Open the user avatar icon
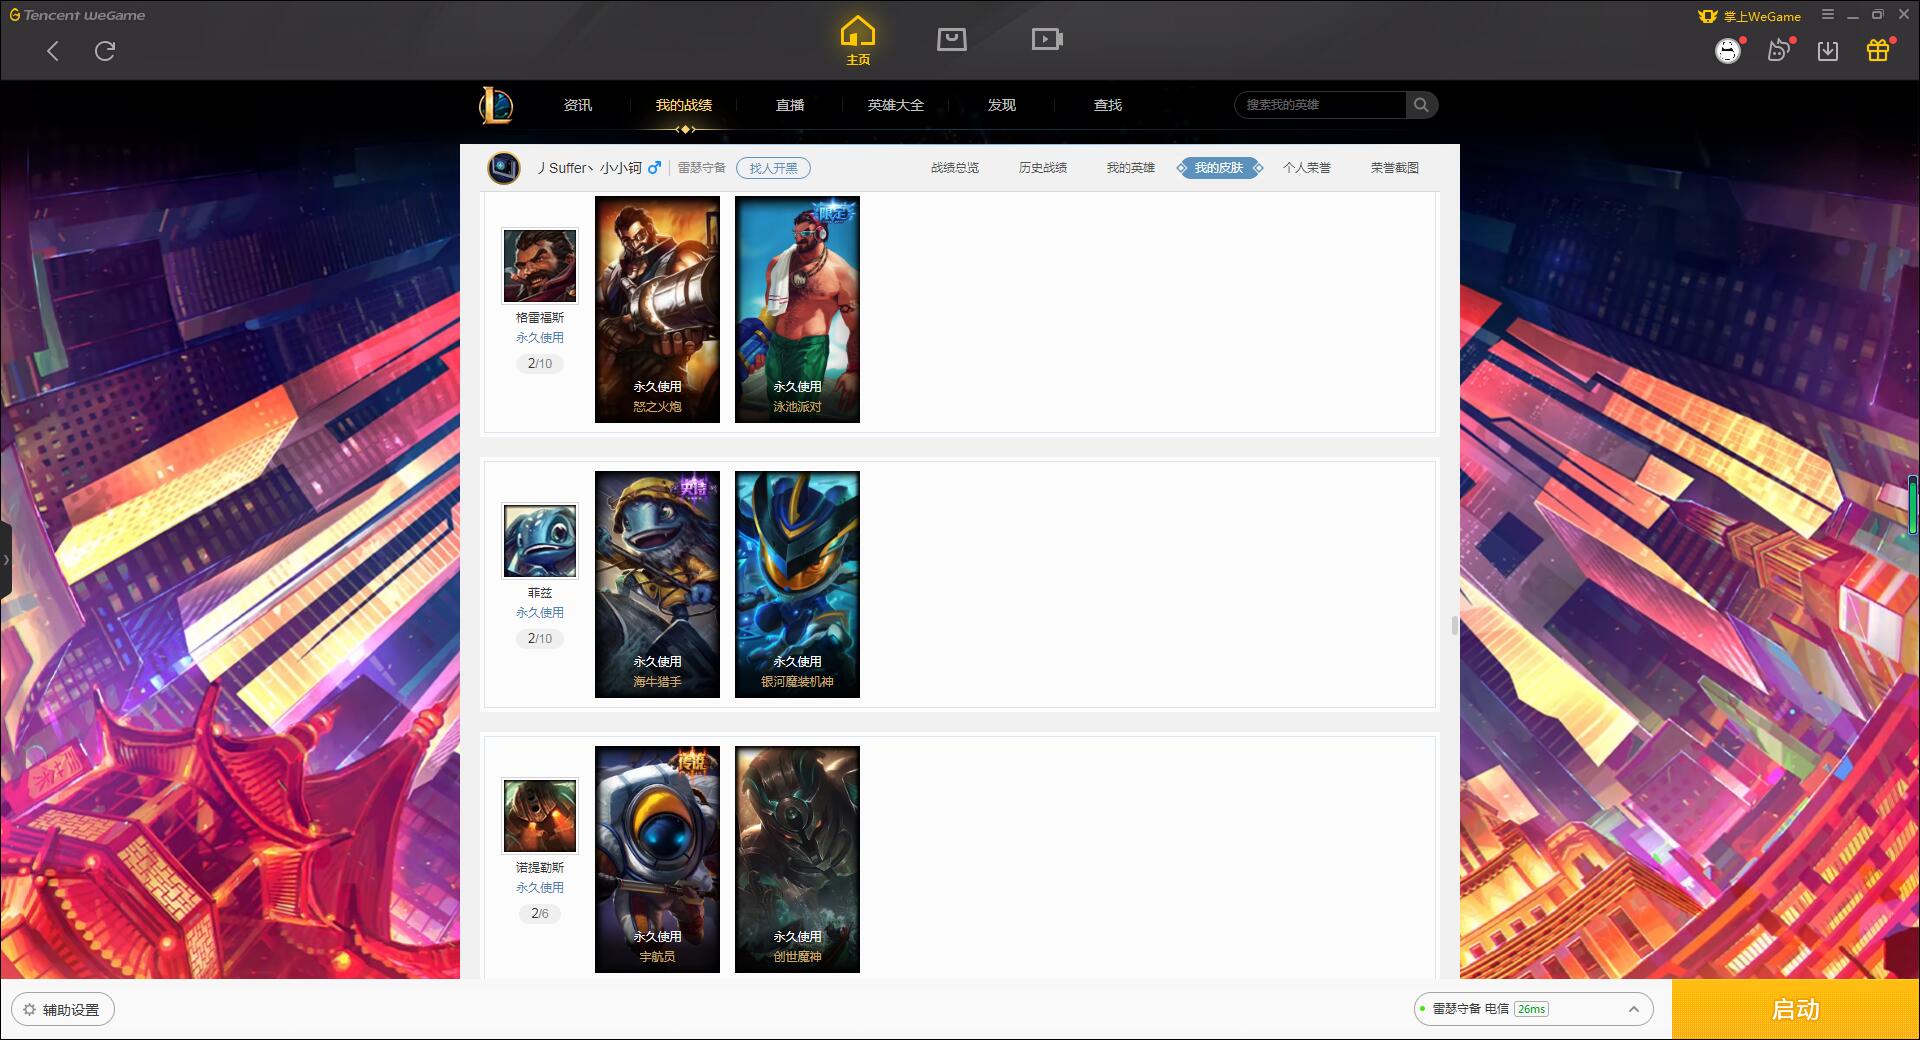1920x1040 pixels. (1728, 50)
